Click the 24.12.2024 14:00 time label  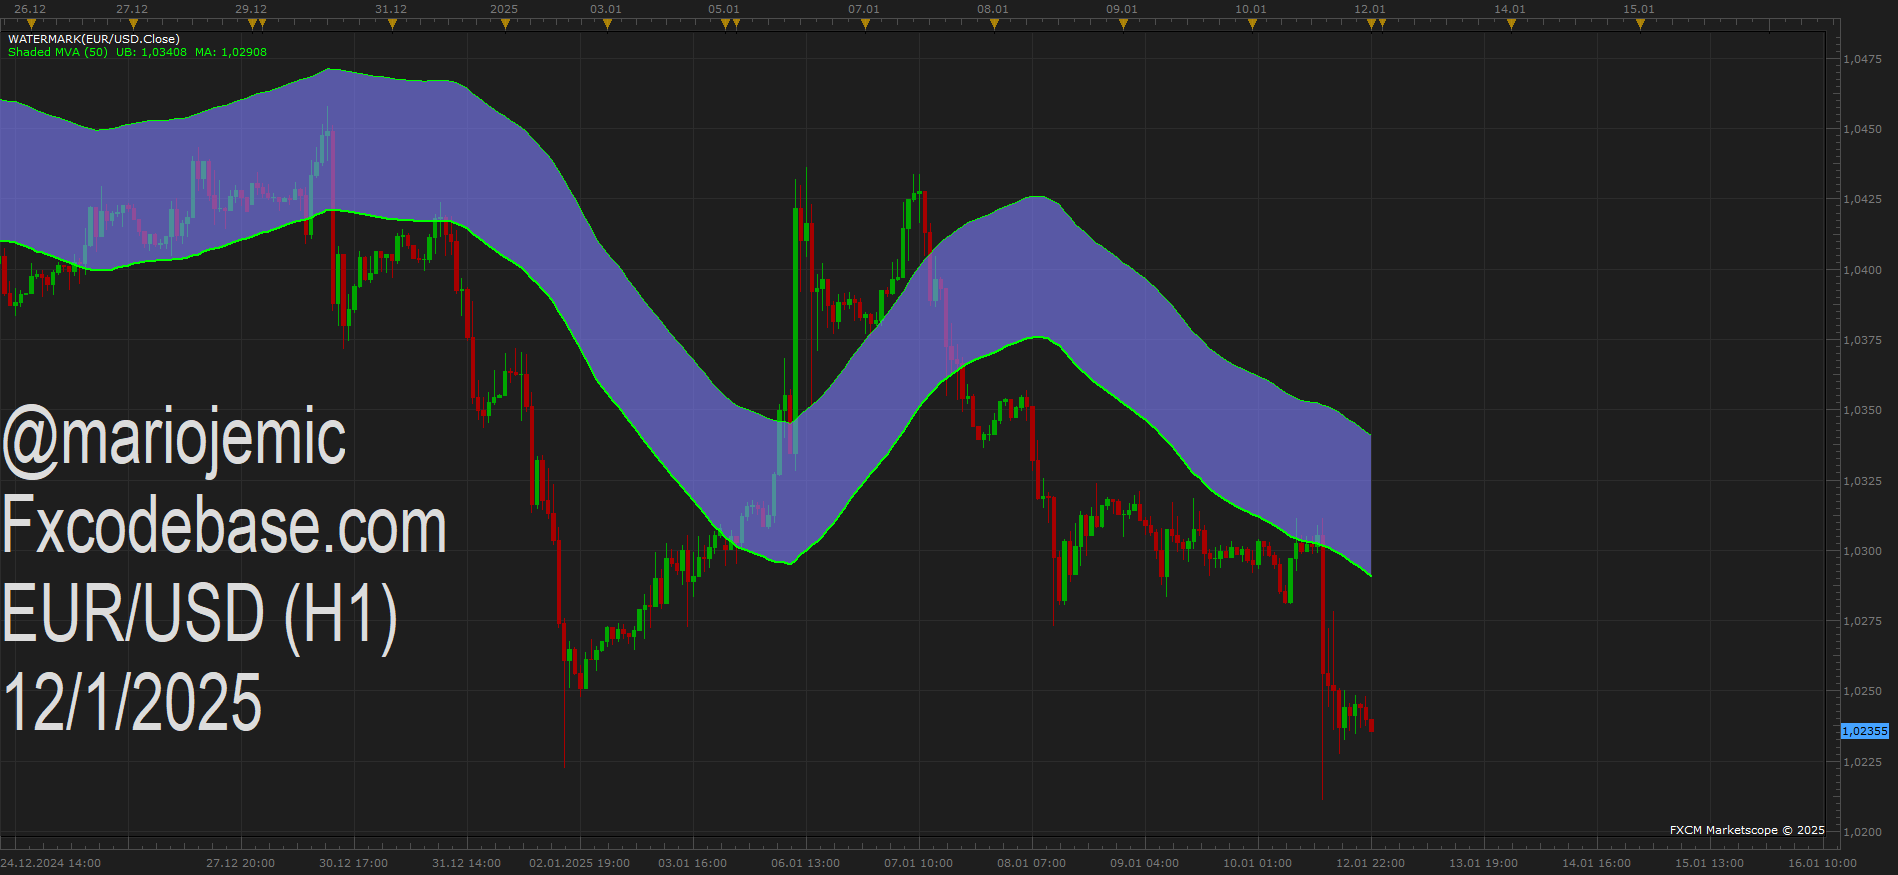tap(50, 863)
